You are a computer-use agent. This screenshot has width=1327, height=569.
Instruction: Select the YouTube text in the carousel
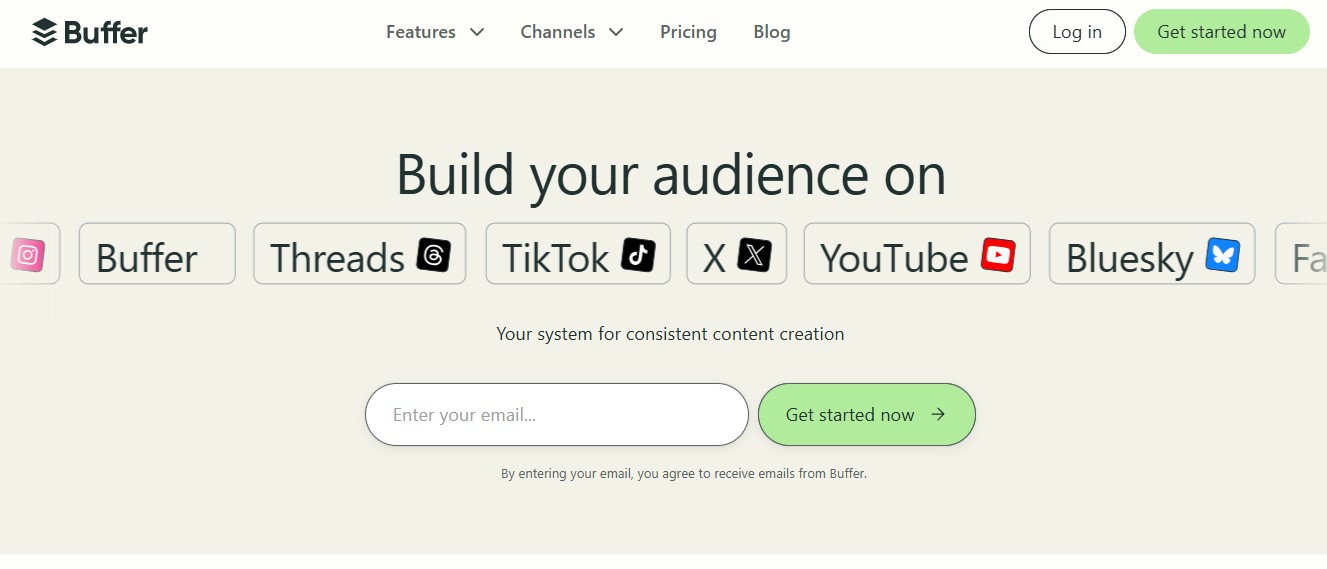(894, 258)
